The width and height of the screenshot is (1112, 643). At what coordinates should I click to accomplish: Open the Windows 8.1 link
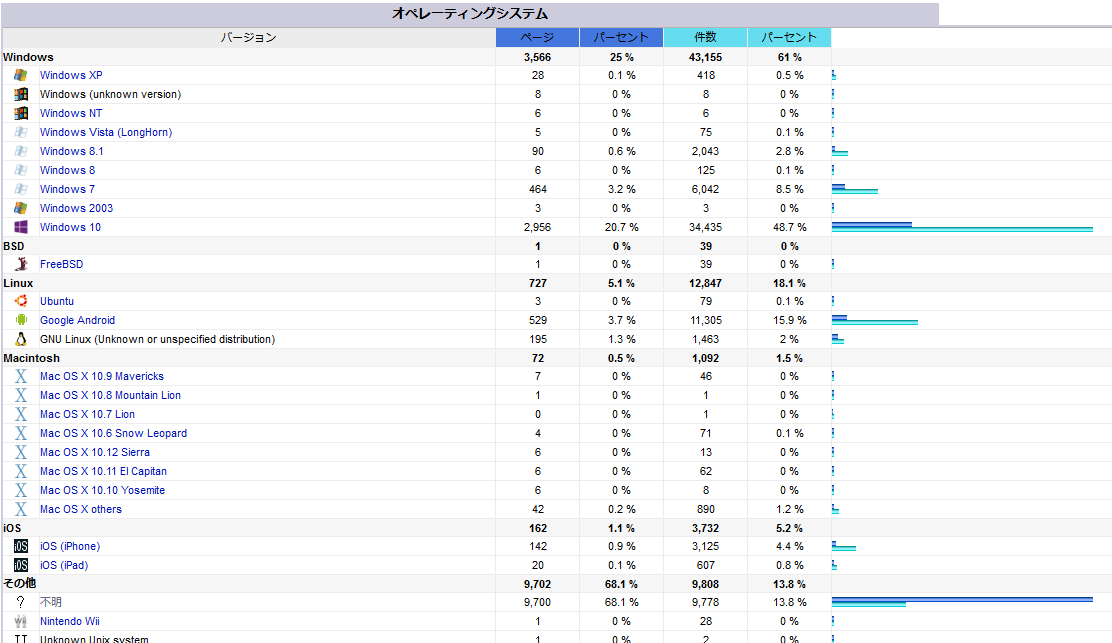pos(71,151)
